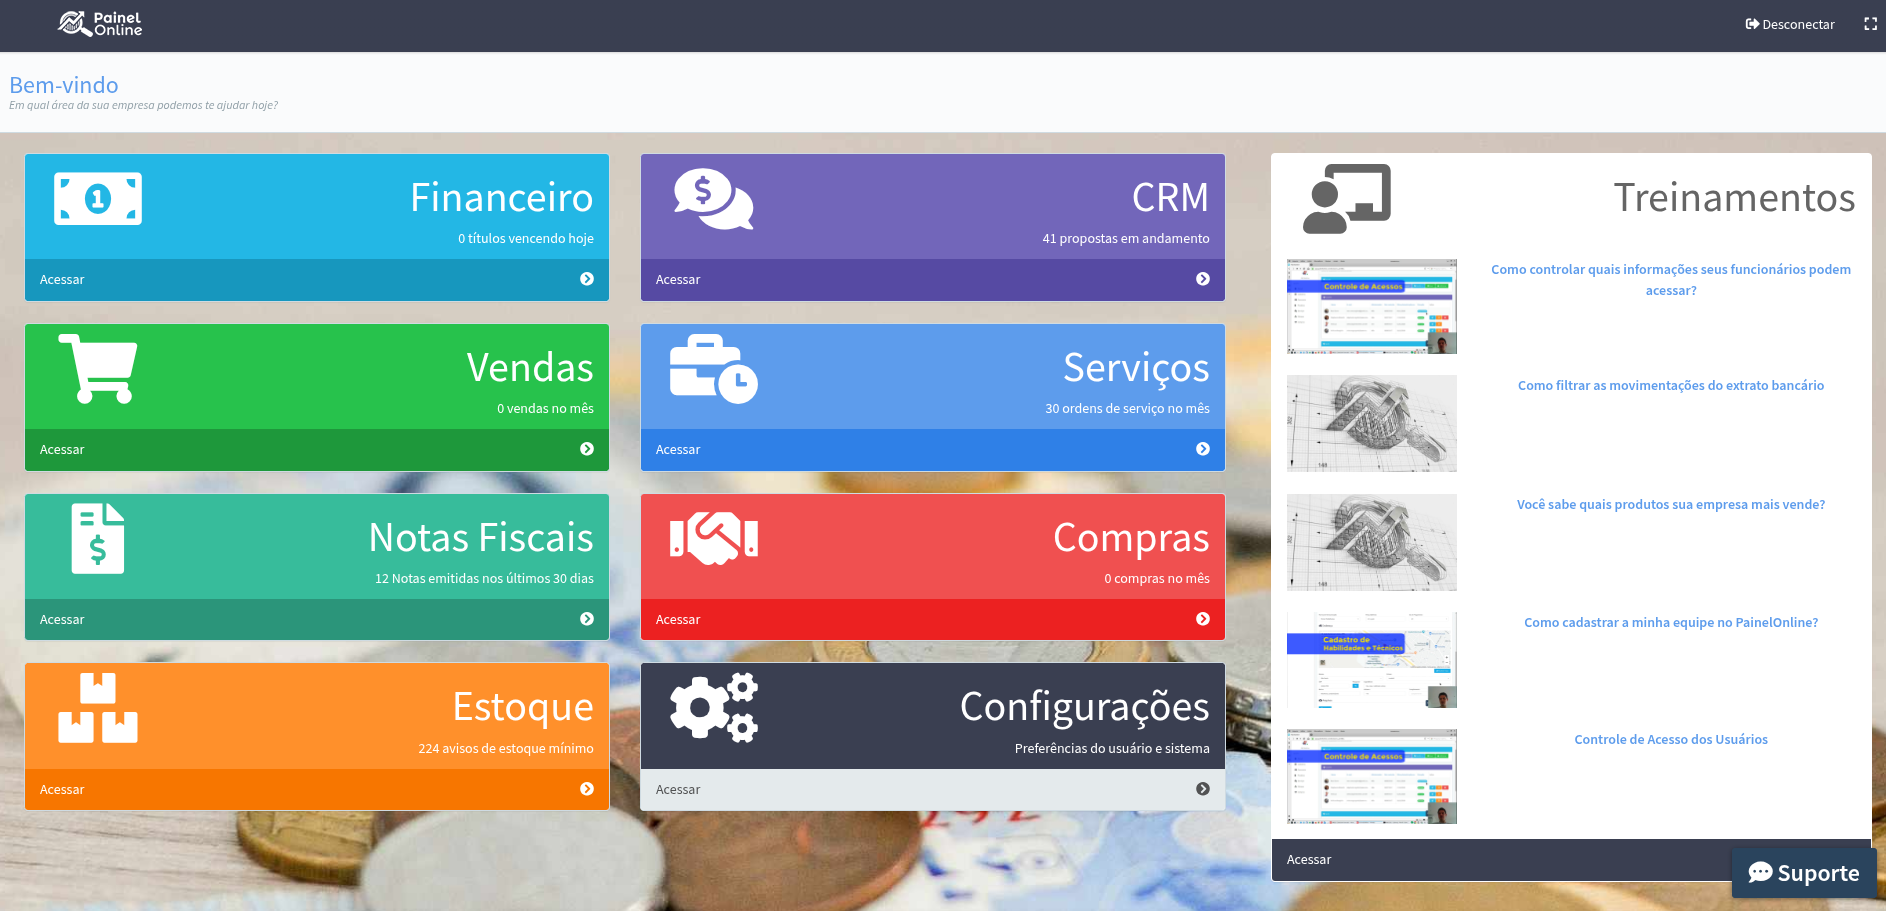
Task: Open link about filtering extrato bancário
Action: pos(1670,385)
